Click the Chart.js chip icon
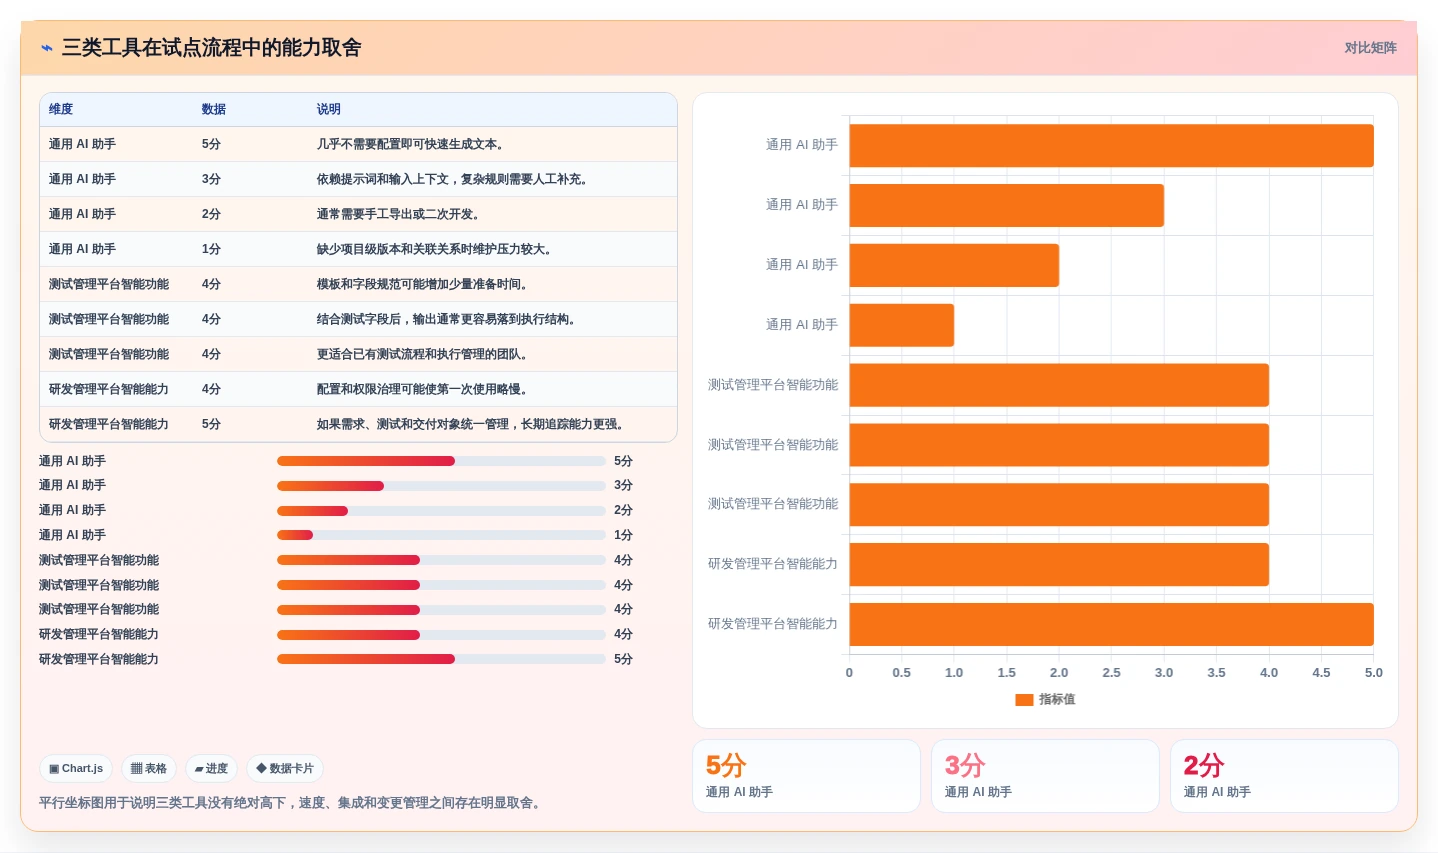This screenshot has width=1438, height=853. (x=54, y=769)
